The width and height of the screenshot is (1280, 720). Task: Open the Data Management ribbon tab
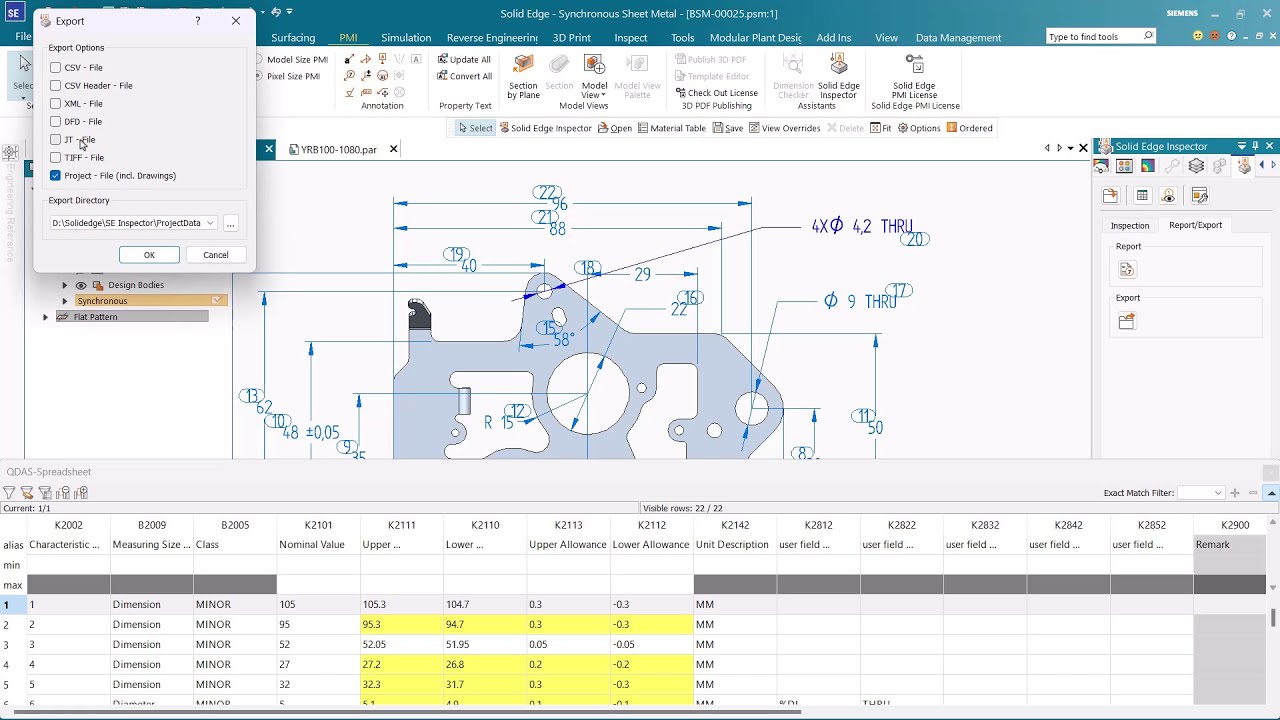pyautogui.click(x=958, y=38)
